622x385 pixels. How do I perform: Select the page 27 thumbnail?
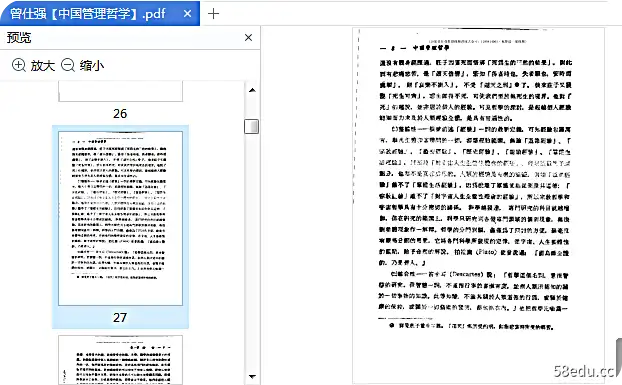tap(121, 218)
